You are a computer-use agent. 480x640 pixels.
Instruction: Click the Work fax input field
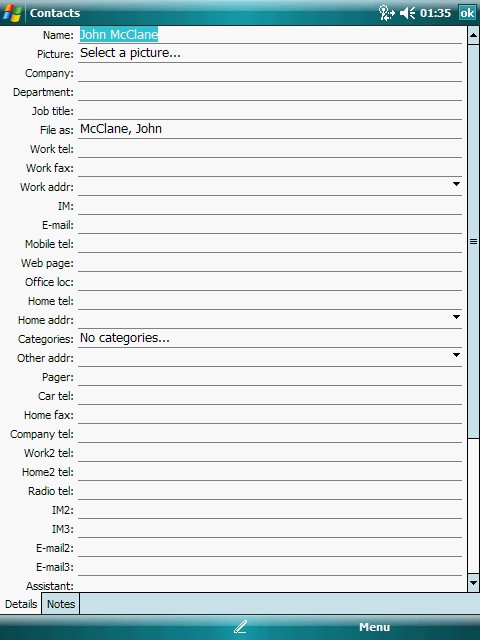click(270, 168)
